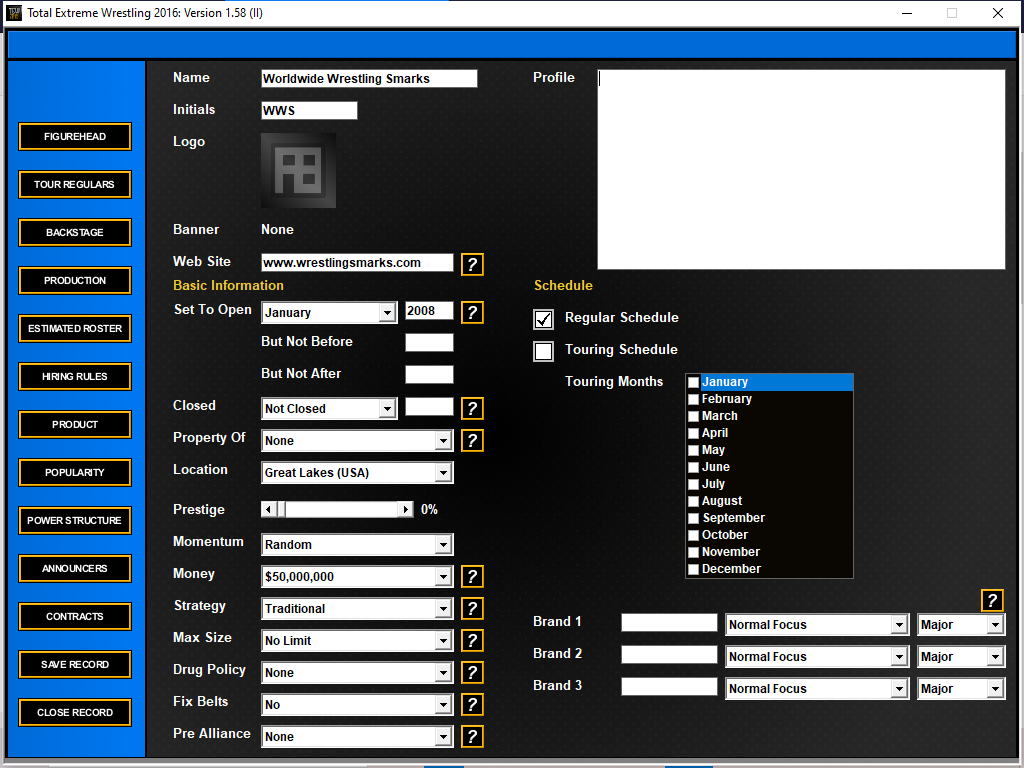Screen dimensions: 1024x768
Task: Expand the Location dropdown
Action: (x=443, y=473)
